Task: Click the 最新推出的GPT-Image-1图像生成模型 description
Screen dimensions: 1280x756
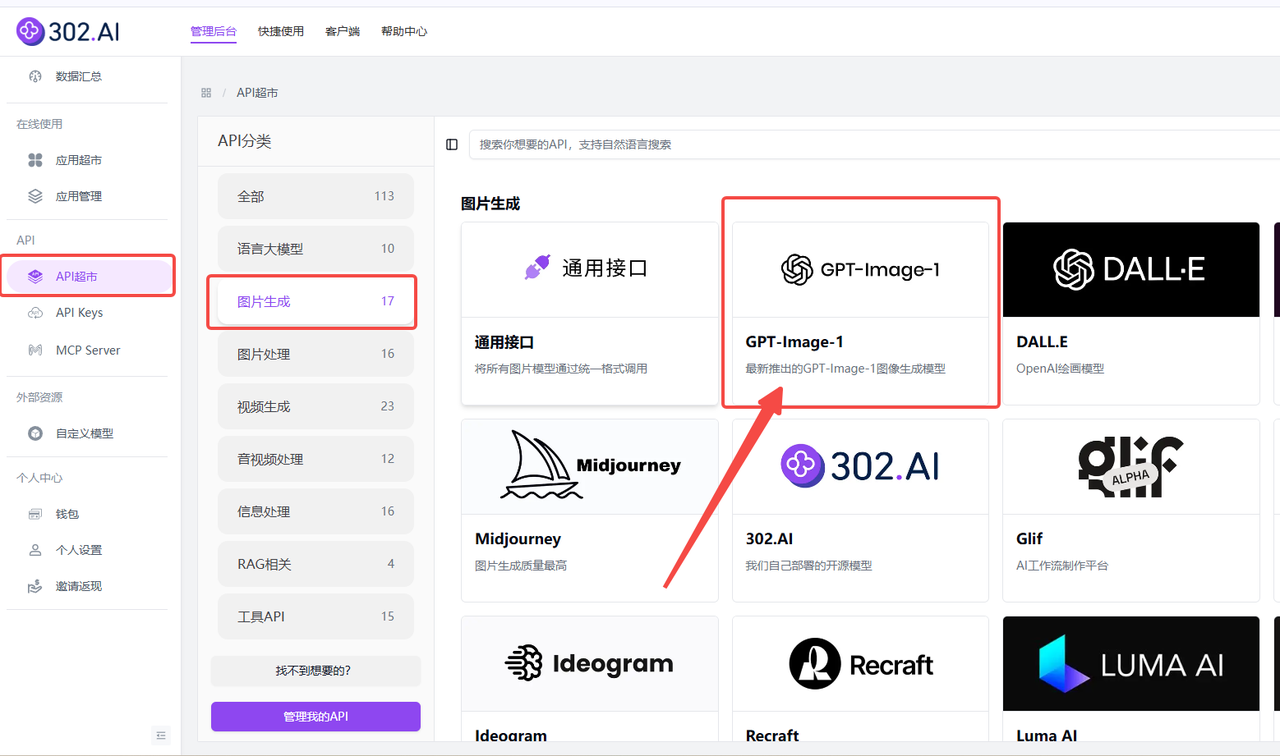Action: pyautogui.click(x=845, y=368)
